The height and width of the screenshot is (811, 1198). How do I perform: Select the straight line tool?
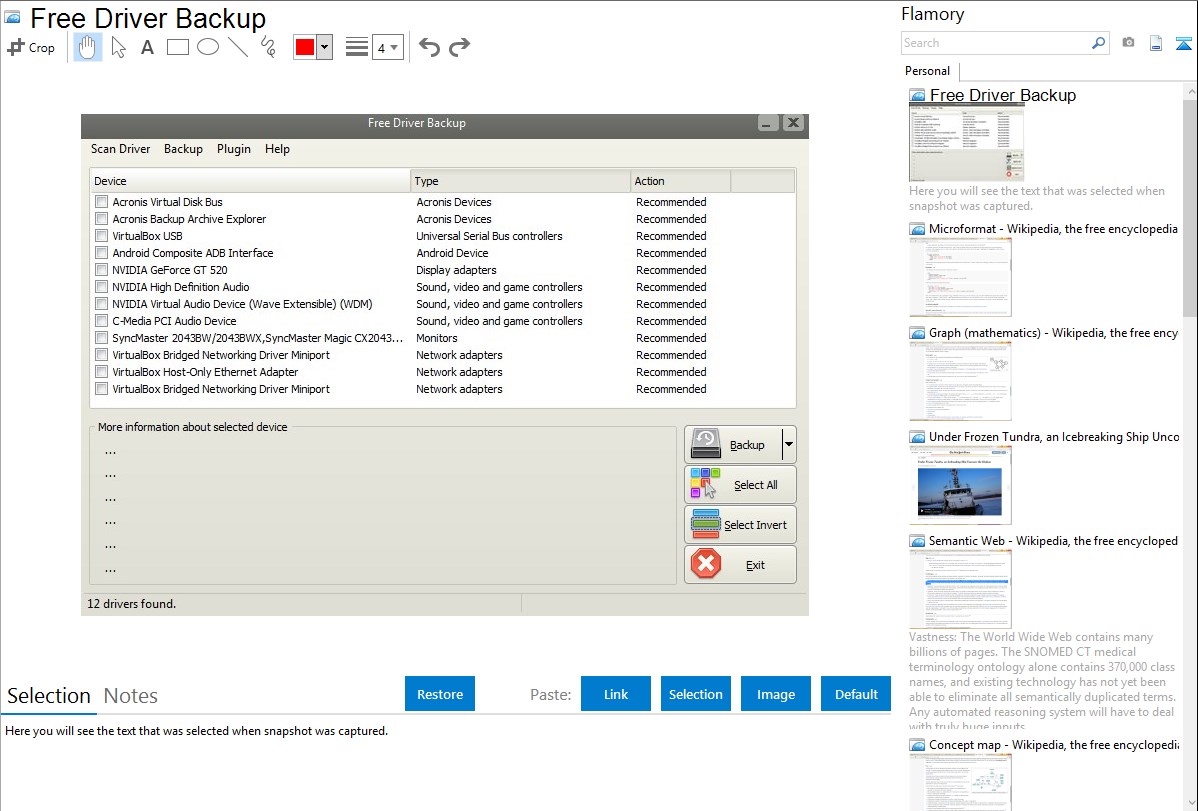click(238, 47)
